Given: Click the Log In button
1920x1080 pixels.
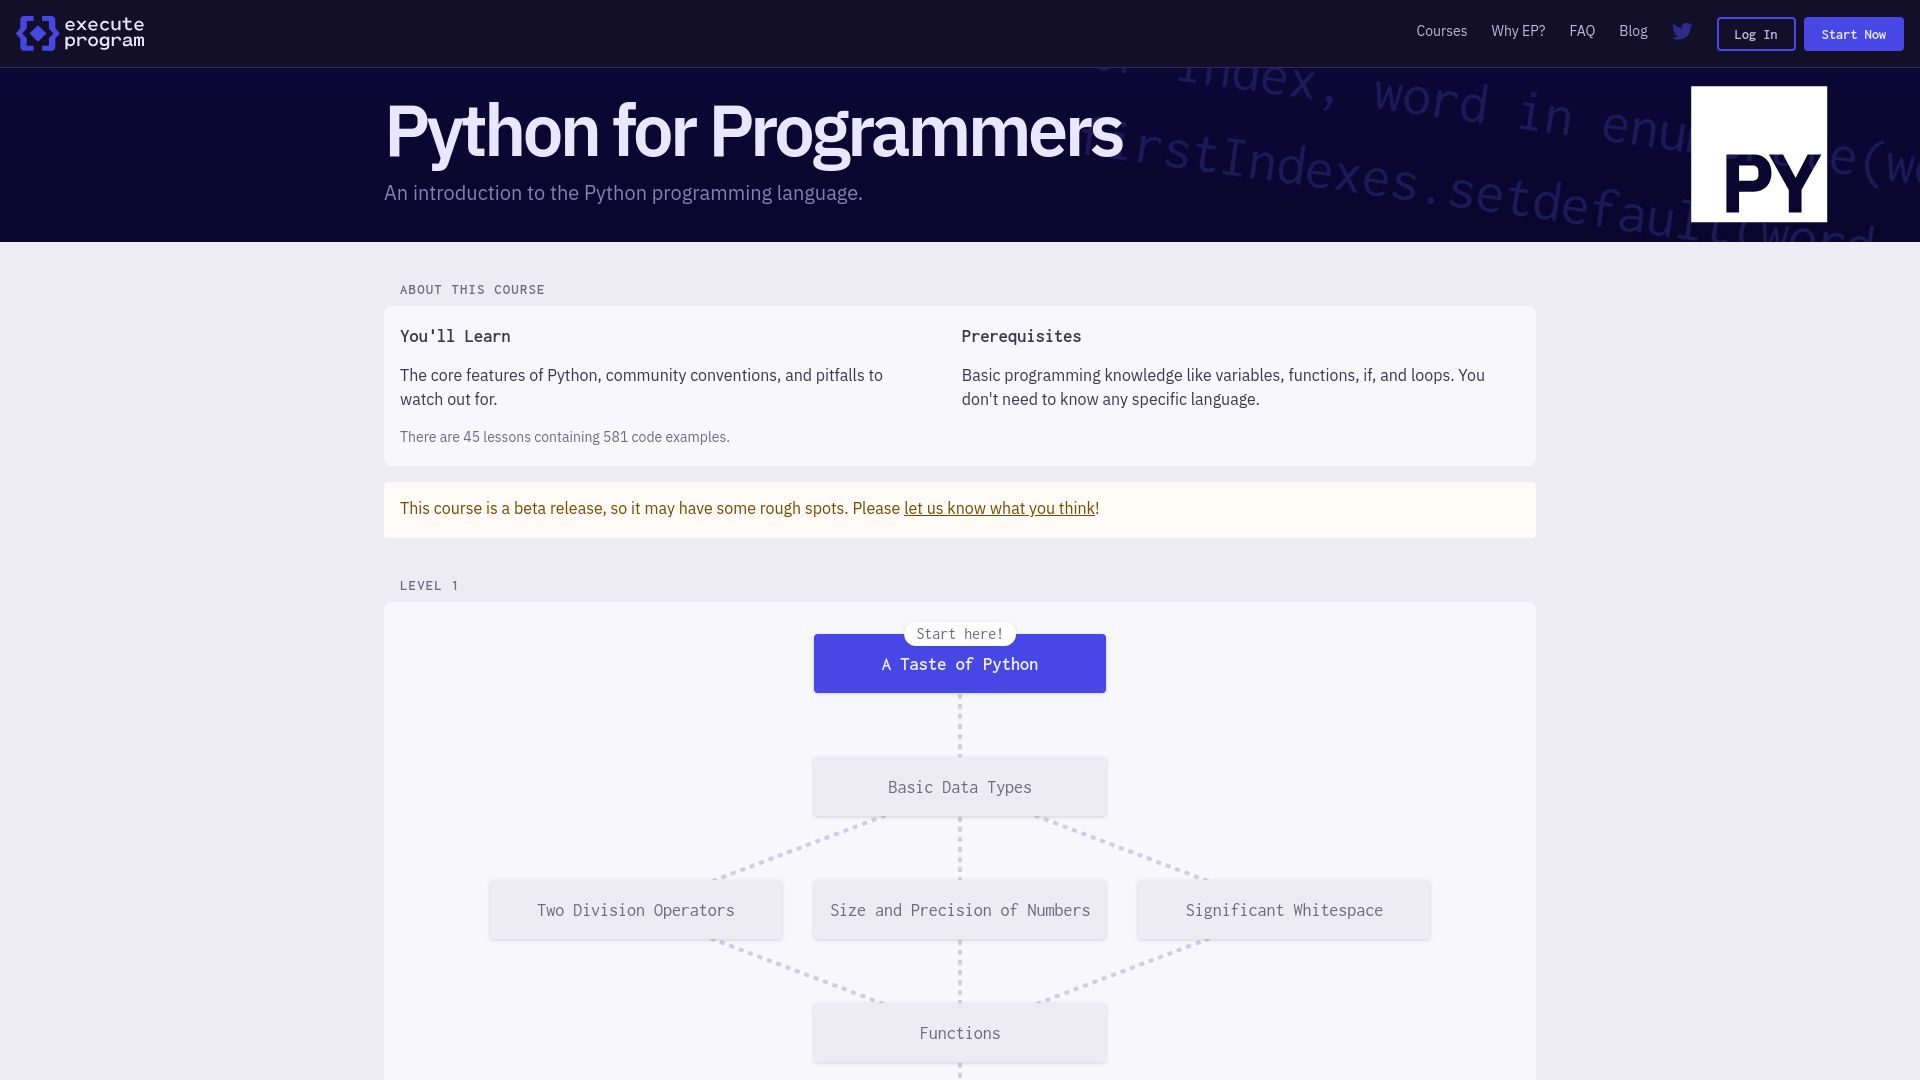Looking at the screenshot, I should [1756, 34].
